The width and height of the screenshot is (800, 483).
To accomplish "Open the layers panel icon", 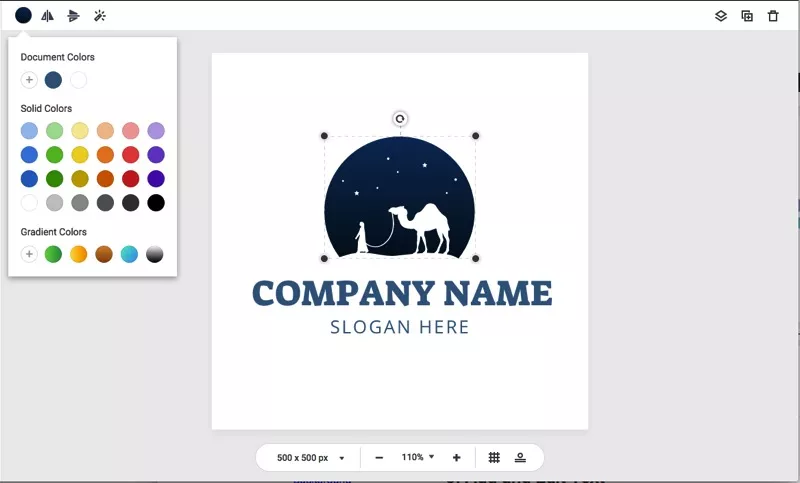I will tap(721, 16).
